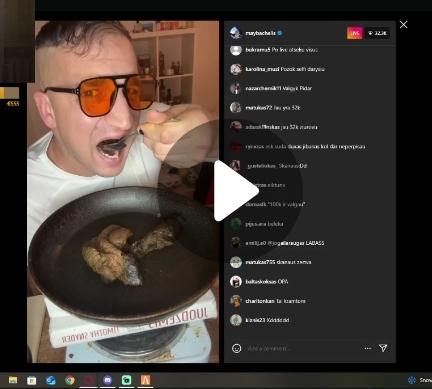Send the comment with the paper plane icon
The width and height of the screenshot is (432, 389).
point(383,348)
